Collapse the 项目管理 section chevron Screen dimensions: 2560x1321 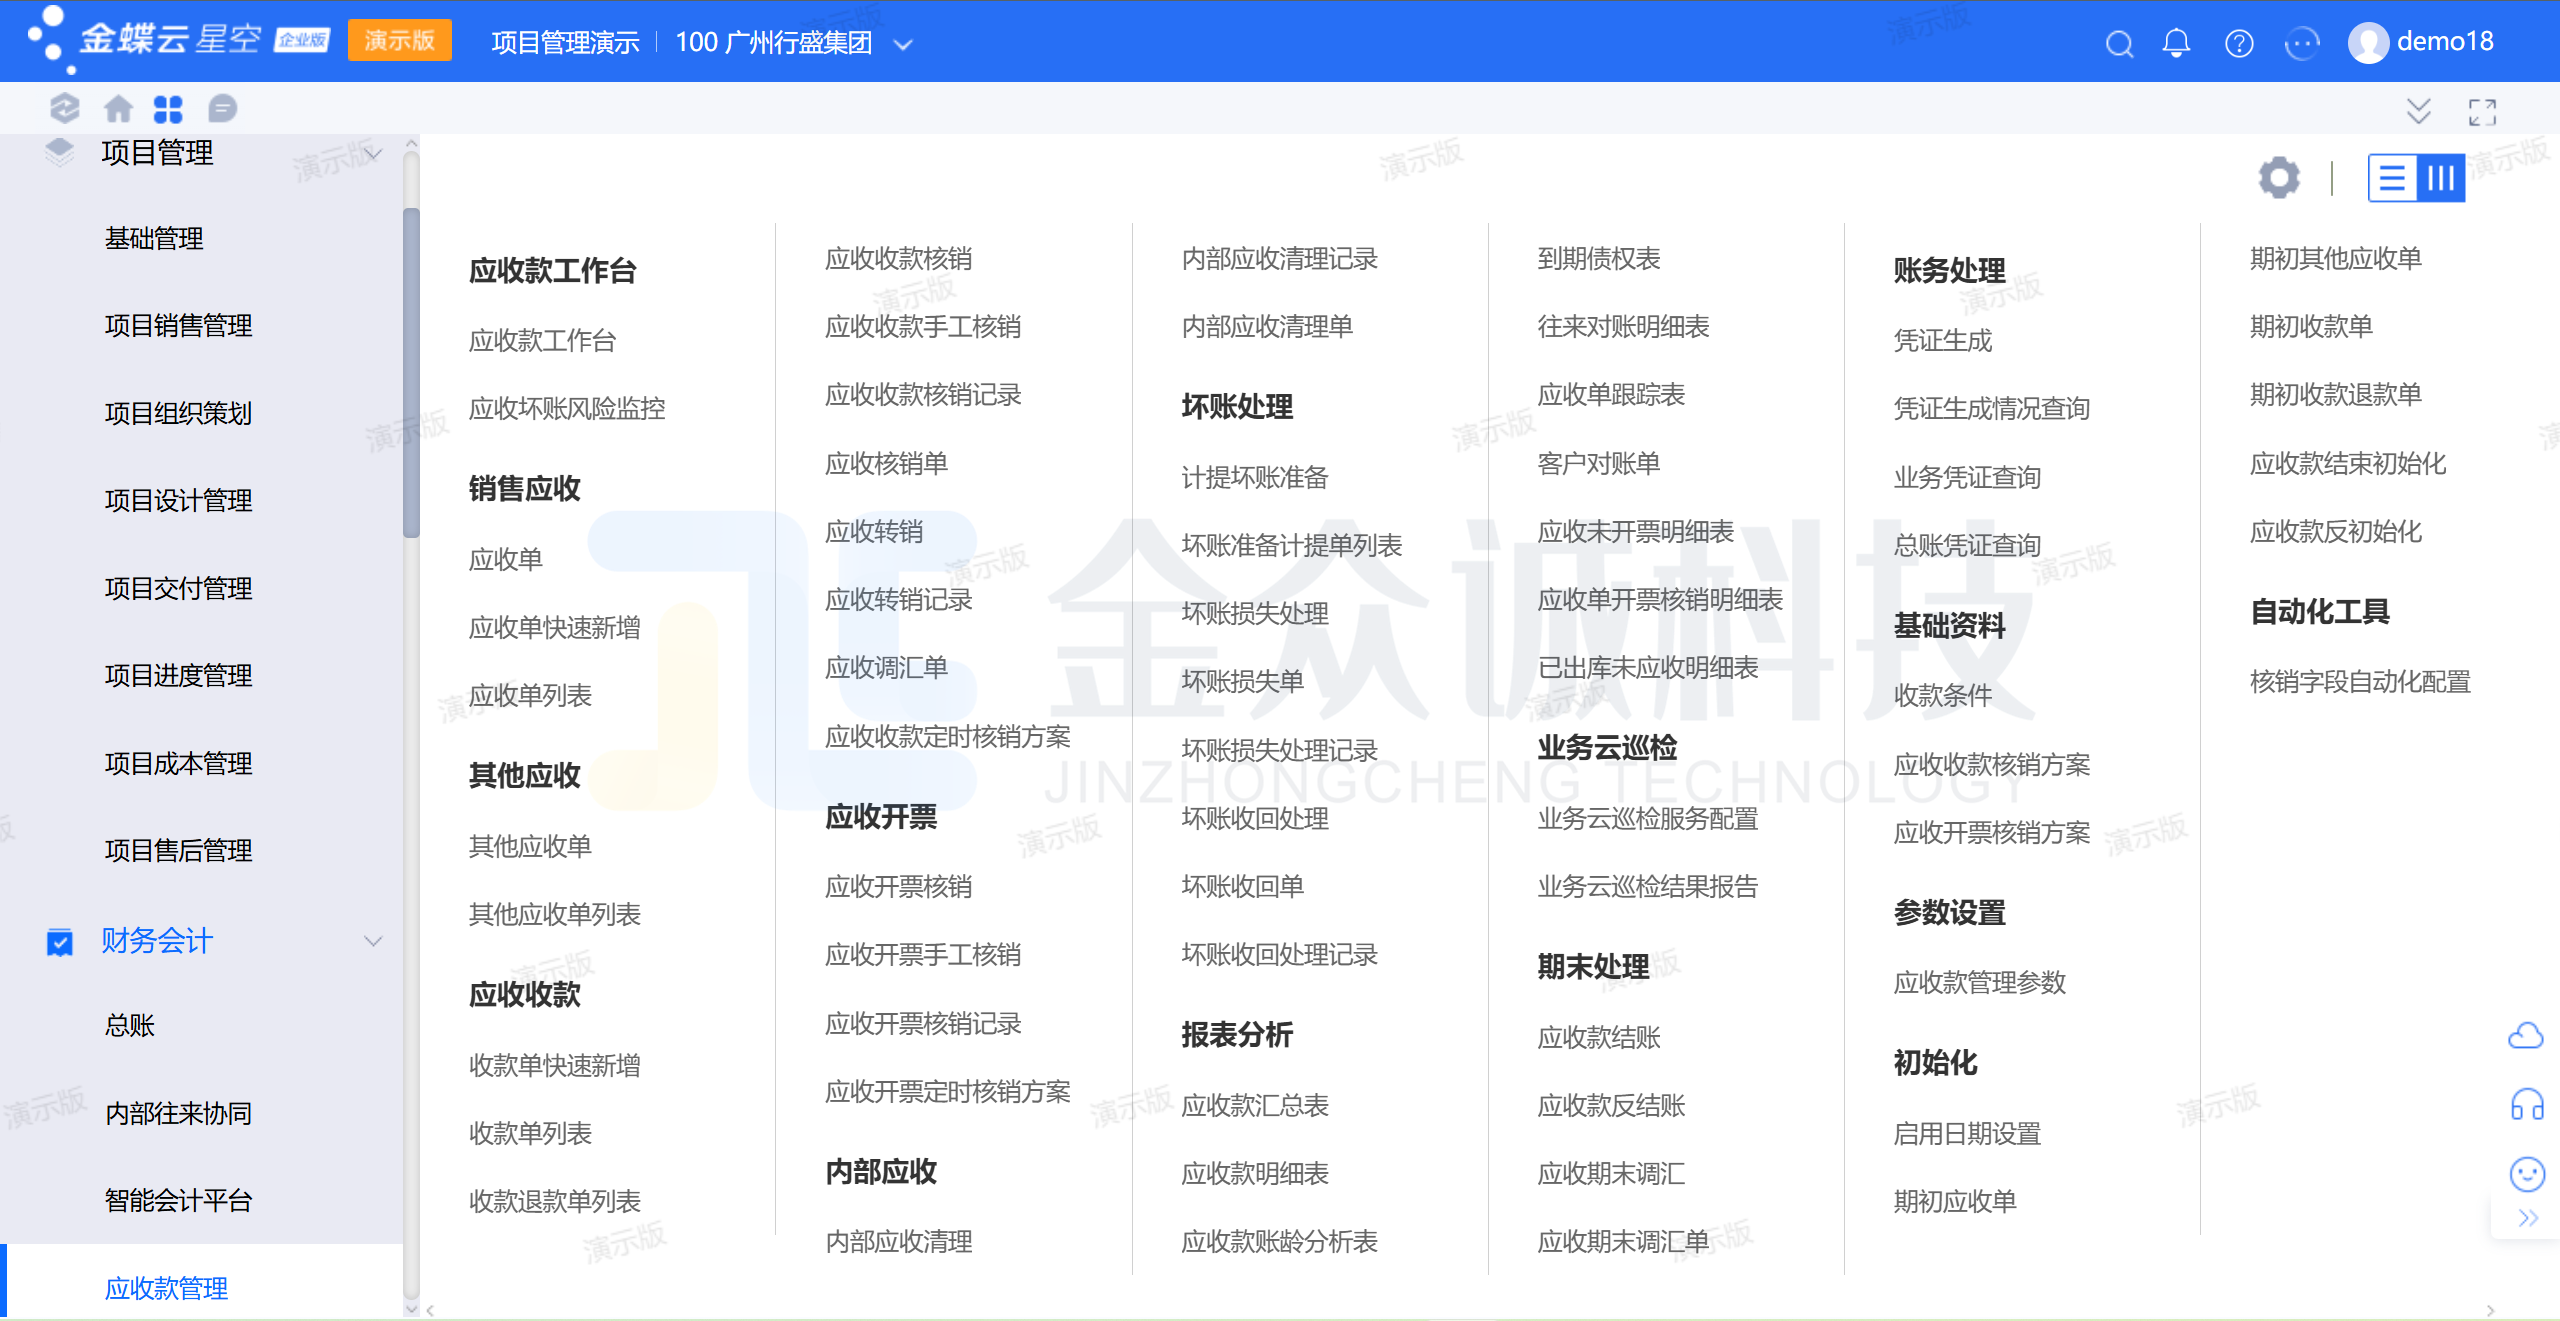pos(373,153)
